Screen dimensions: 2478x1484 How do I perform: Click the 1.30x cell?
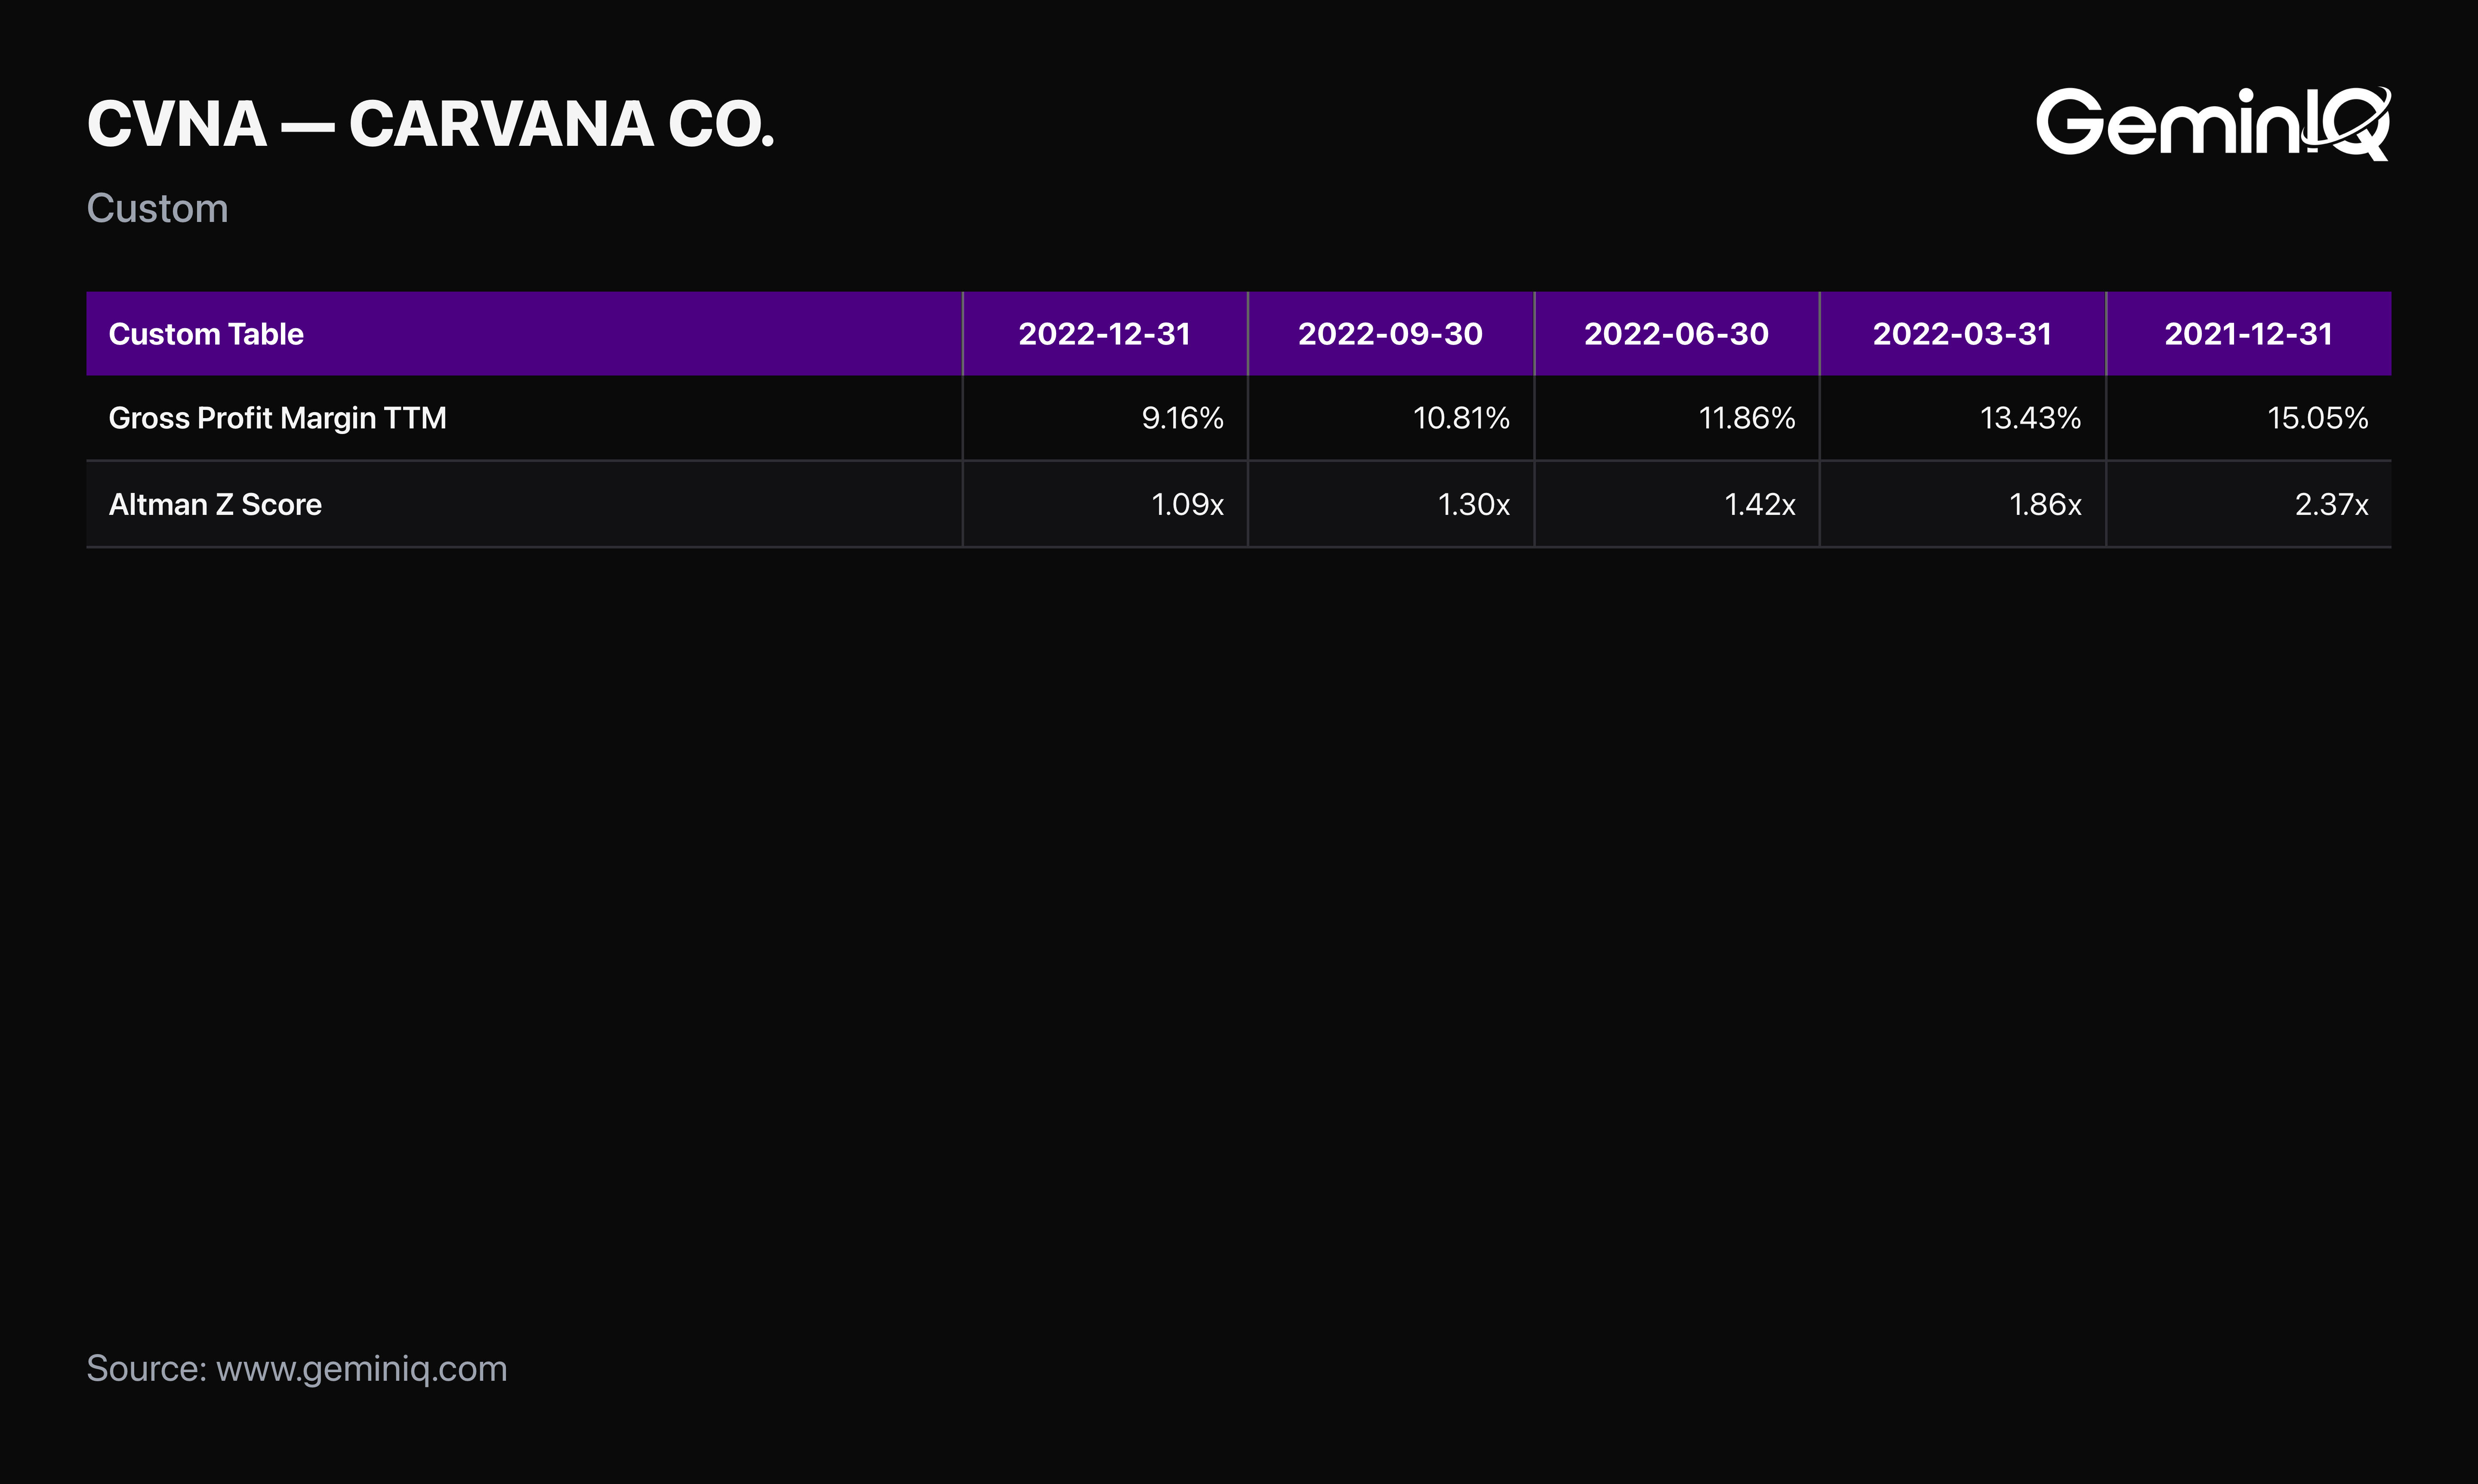point(1391,504)
